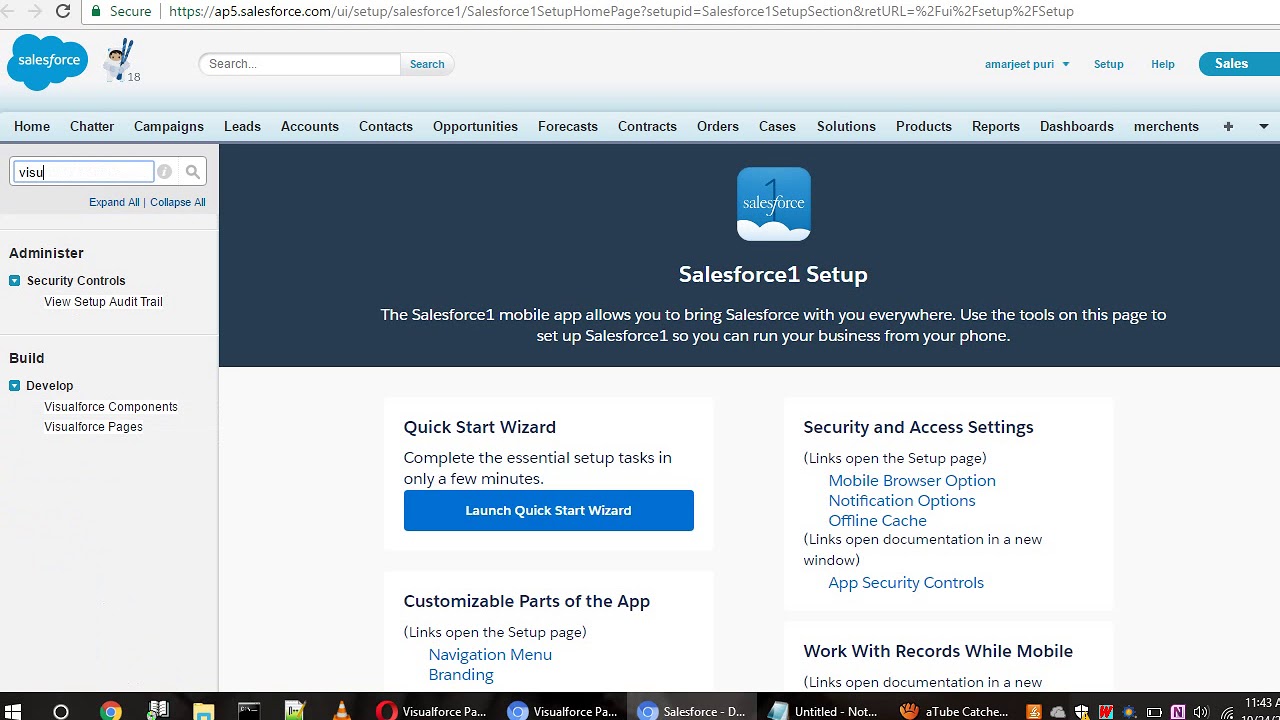Open Windows Start menu

point(14,711)
